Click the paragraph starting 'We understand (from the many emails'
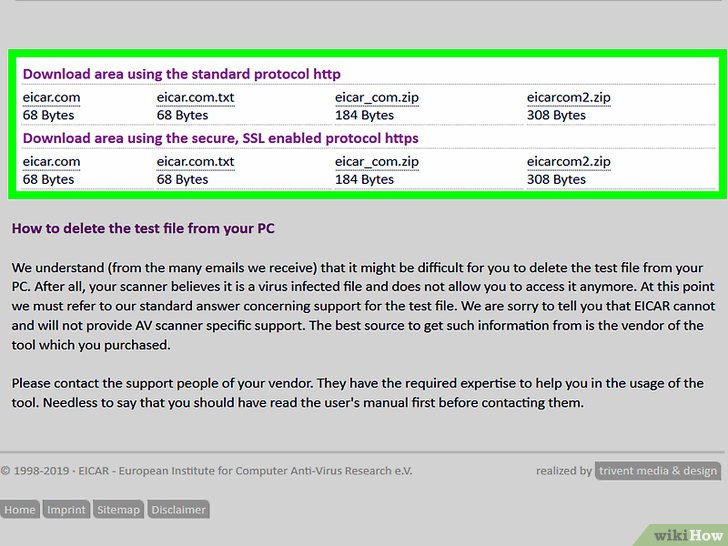The height and width of the screenshot is (546, 728). click(x=363, y=306)
